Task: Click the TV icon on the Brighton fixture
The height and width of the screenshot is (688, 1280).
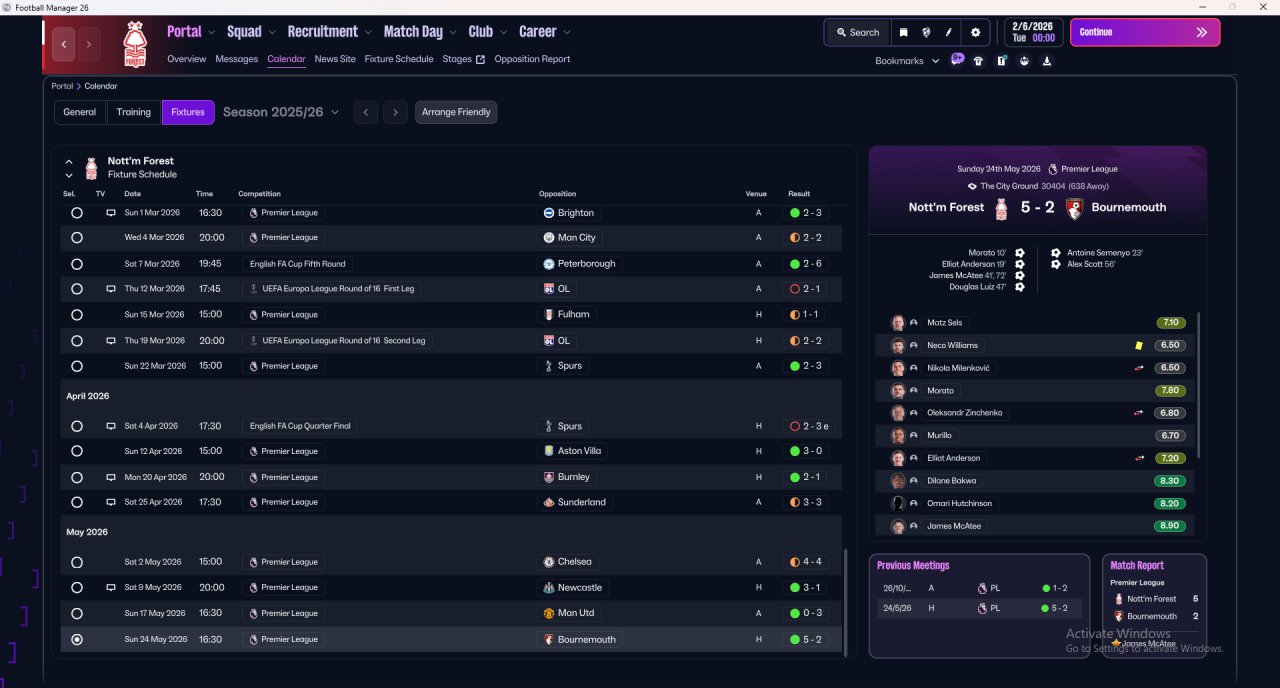Action: pos(111,213)
